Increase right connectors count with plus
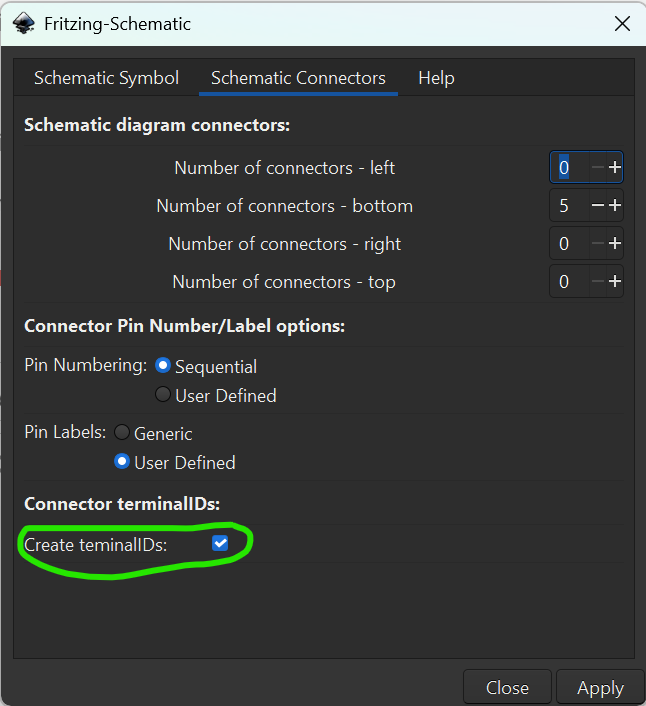Viewport: 646px width, 706px height. (x=615, y=244)
